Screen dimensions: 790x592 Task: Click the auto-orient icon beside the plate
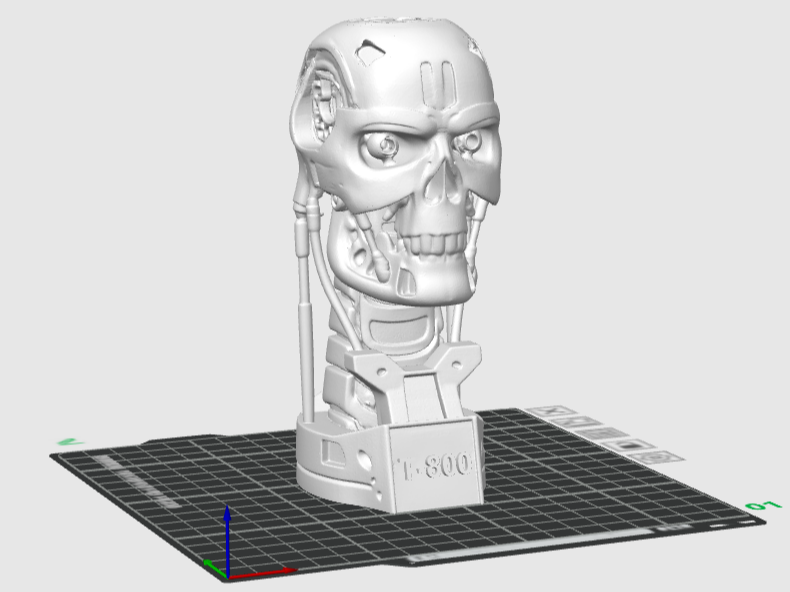click(574, 422)
